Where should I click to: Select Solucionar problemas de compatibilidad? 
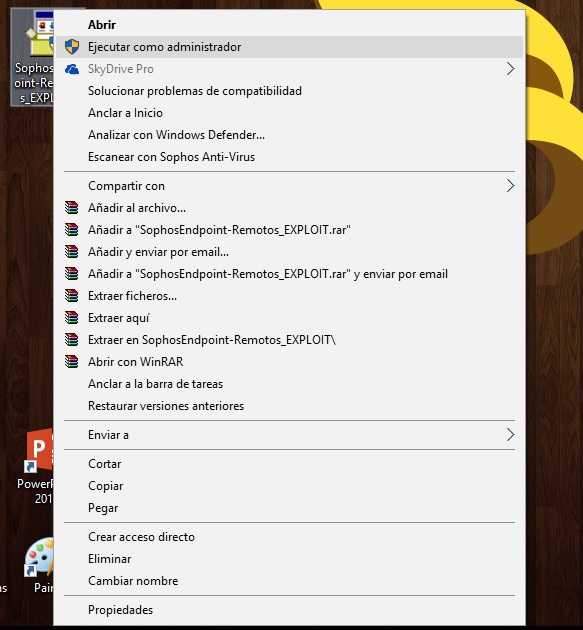click(289, 91)
